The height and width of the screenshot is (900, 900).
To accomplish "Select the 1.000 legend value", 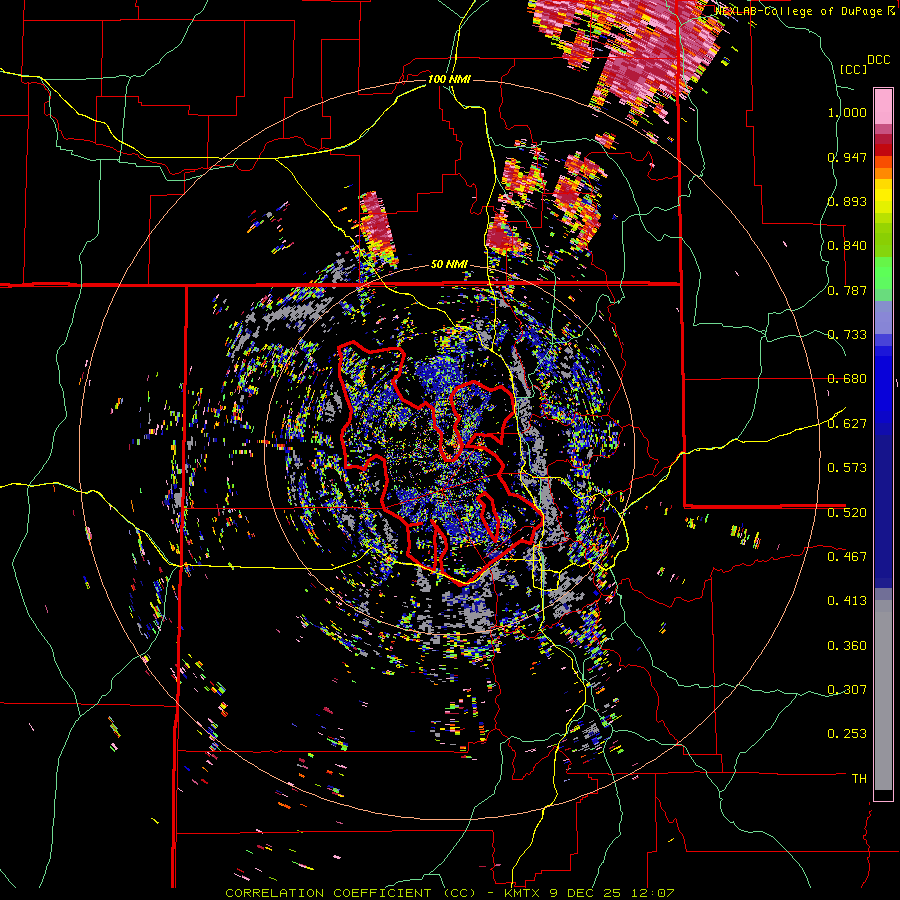I will point(847,112).
